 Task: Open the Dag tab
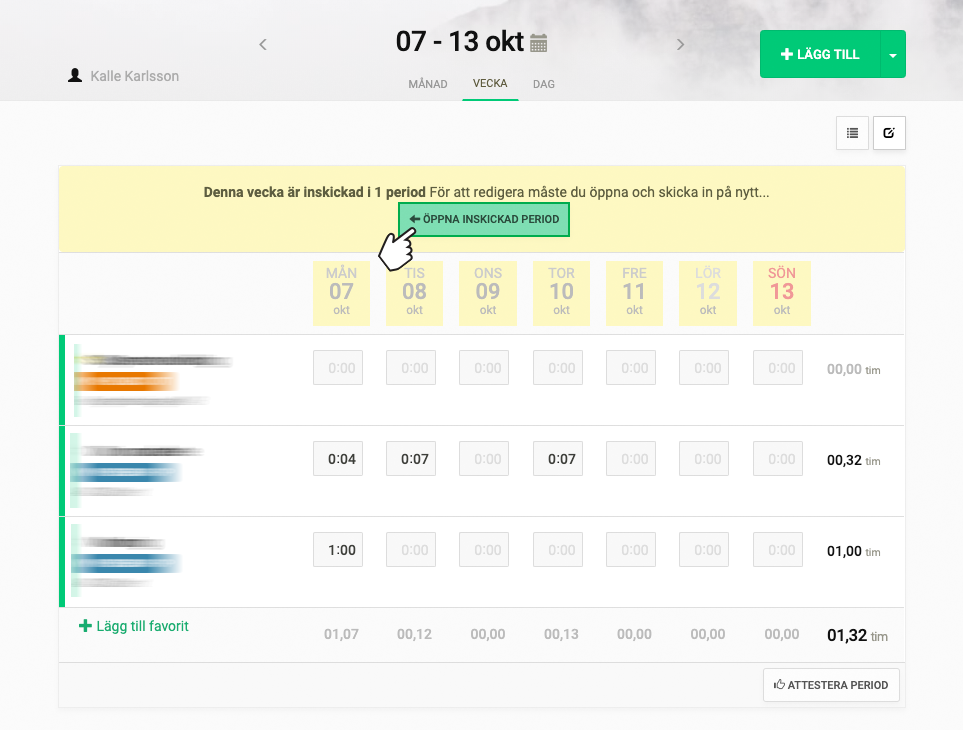click(x=544, y=84)
